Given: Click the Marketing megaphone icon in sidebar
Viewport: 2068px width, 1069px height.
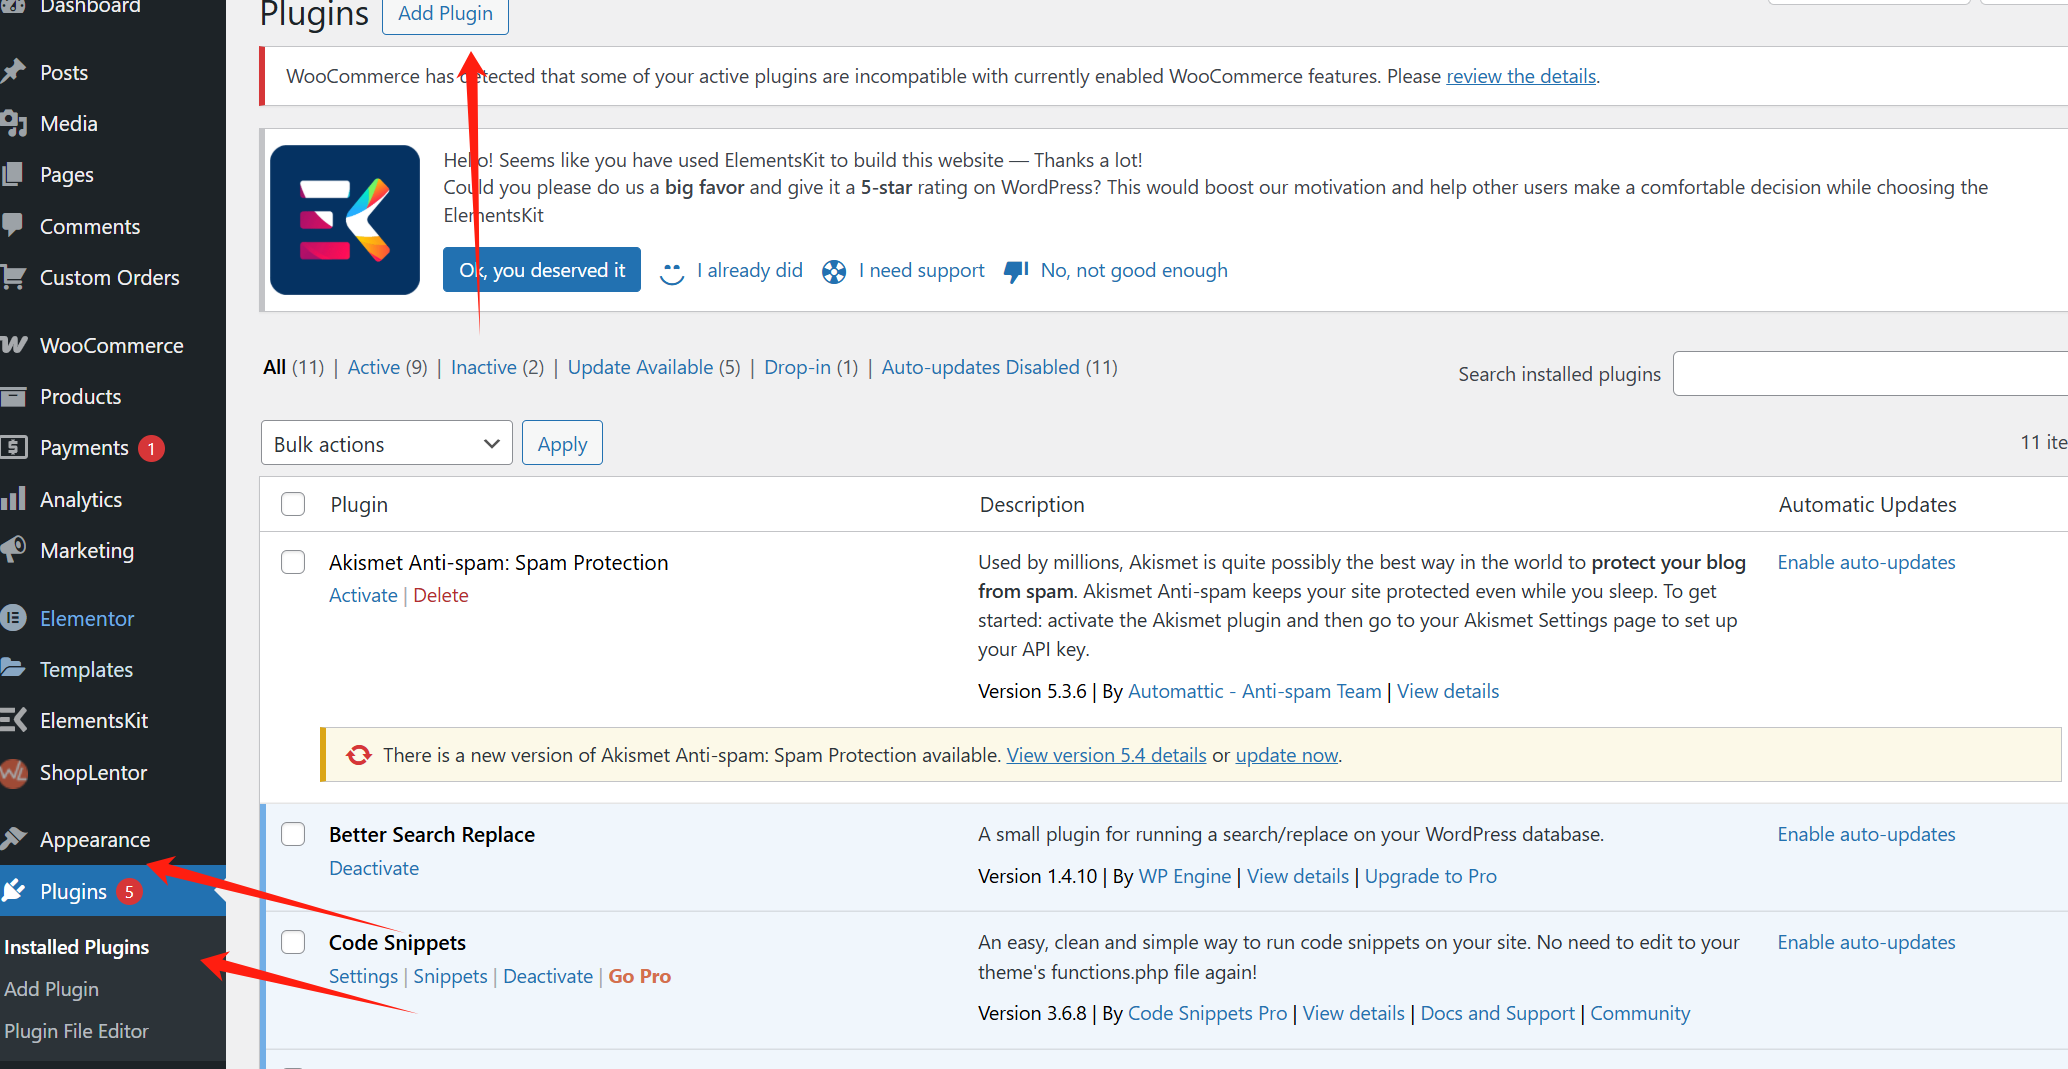Looking at the screenshot, I should click(x=14, y=550).
